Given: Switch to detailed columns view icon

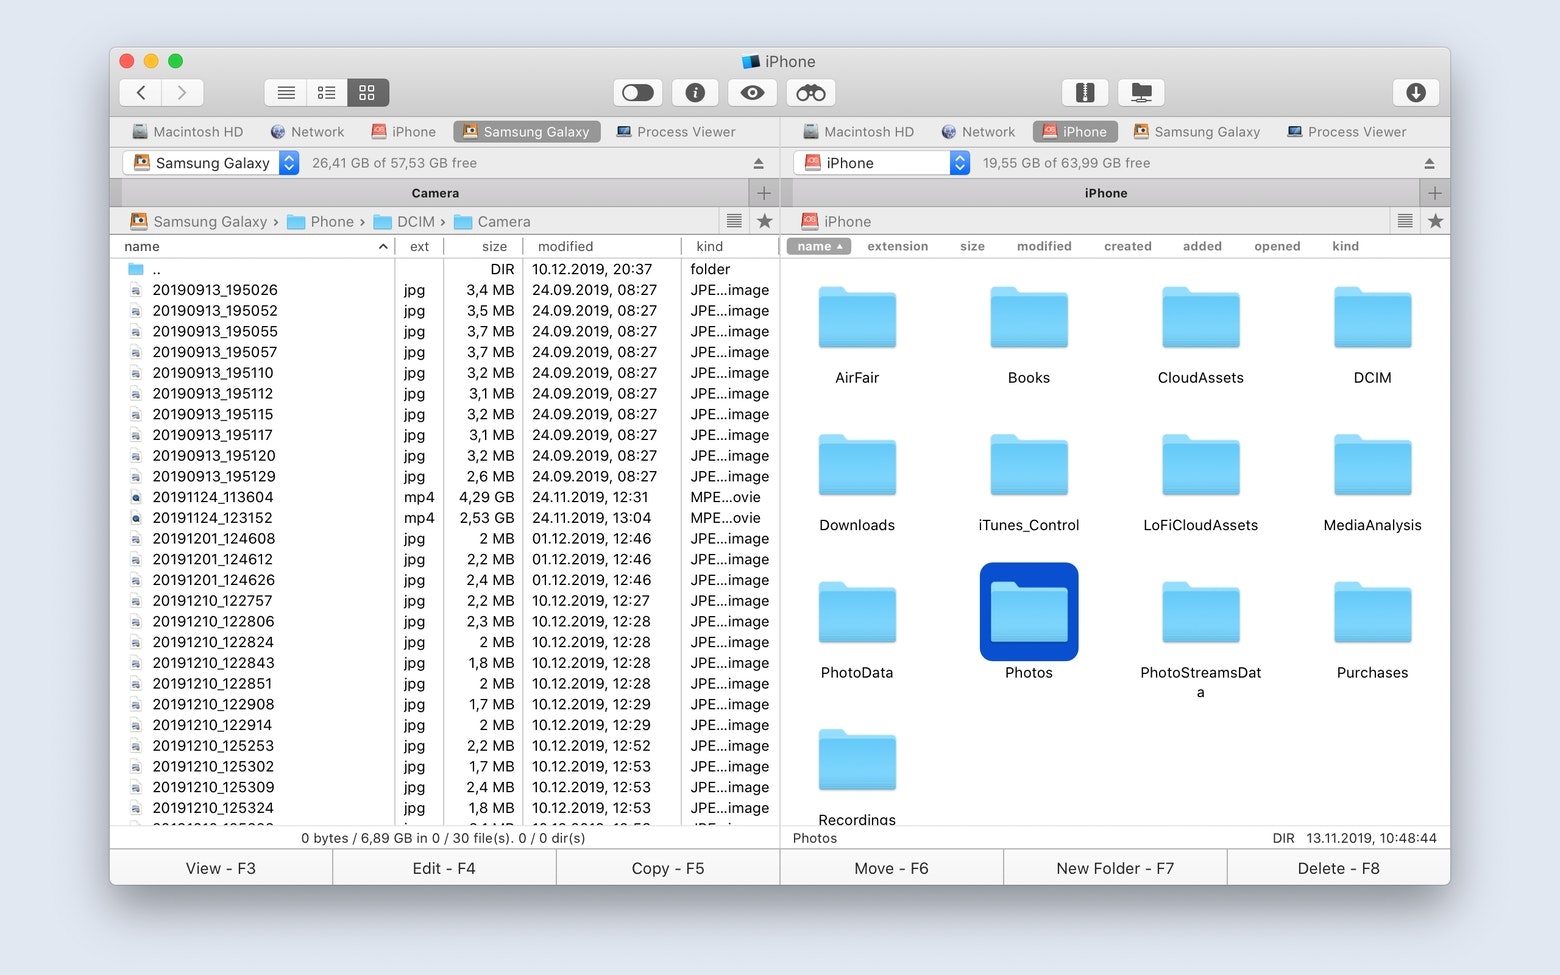Looking at the screenshot, I should pos(327,93).
